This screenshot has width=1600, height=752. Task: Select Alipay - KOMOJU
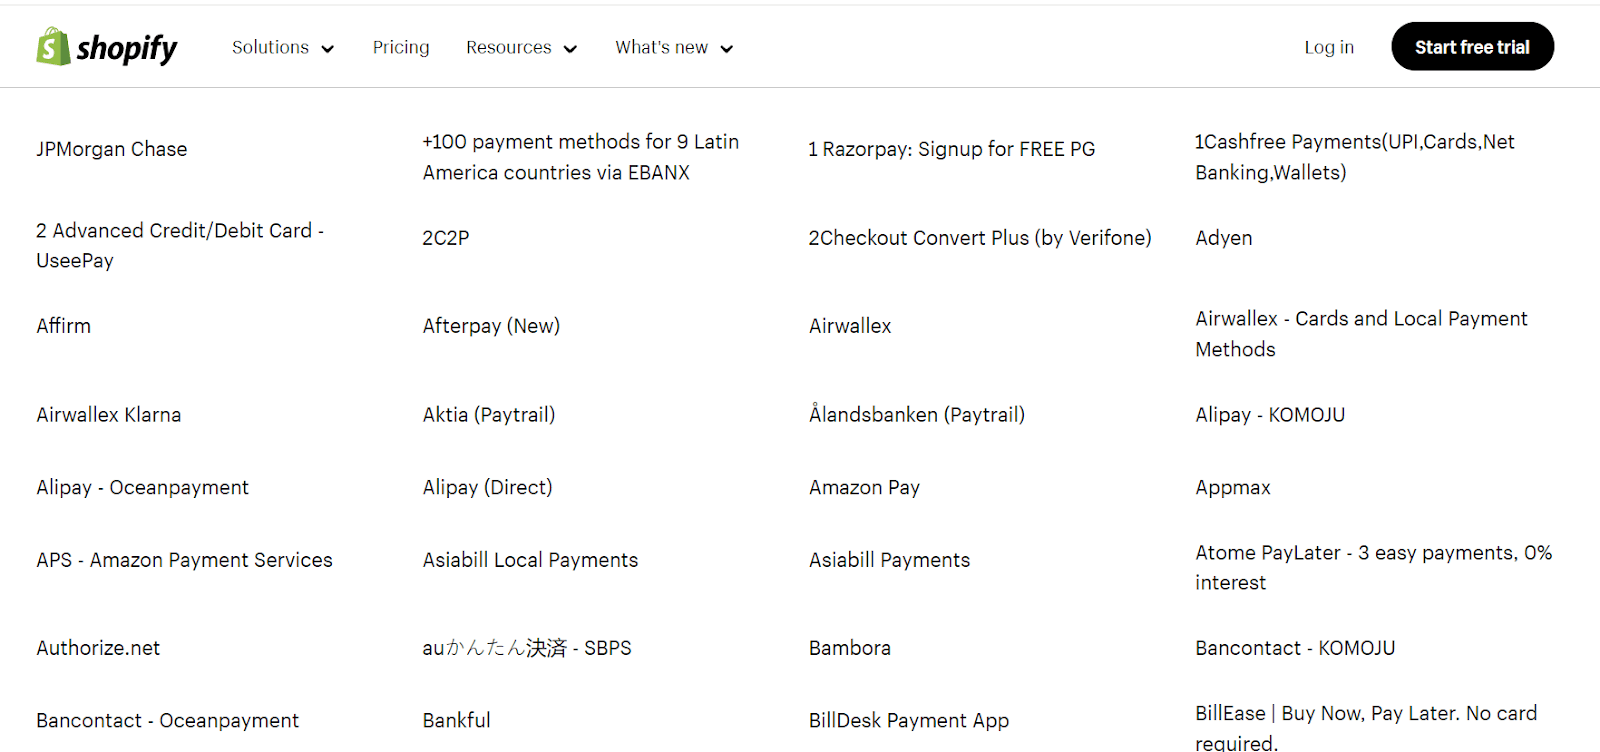1270,415
